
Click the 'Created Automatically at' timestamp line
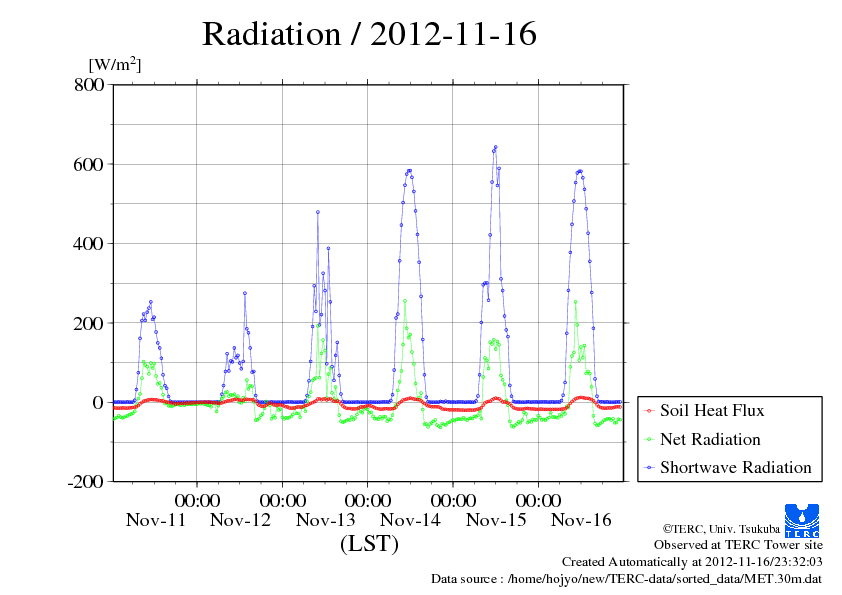pyautogui.click(x=692, y=562)
